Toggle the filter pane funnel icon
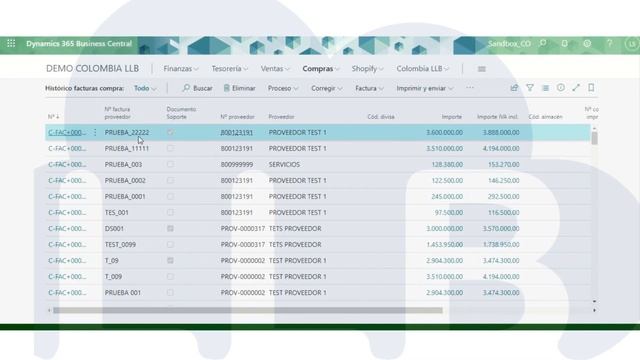The height and width of the screenshot is (360, 640). pyautogui.click(x=530, y=88)
